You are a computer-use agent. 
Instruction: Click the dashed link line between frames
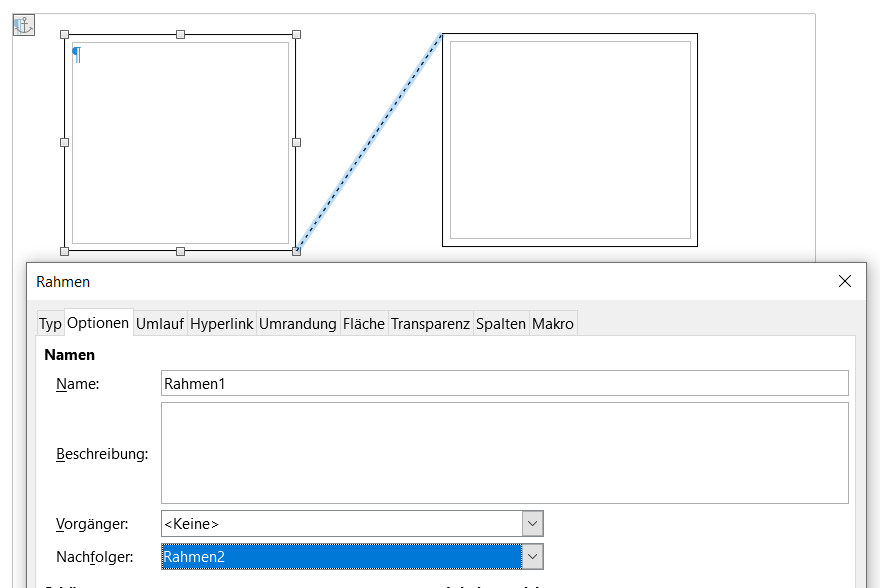click(x=369, y=141)
